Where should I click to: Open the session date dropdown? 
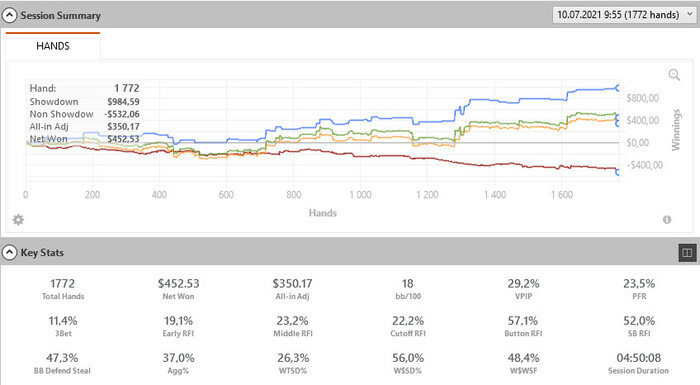click(x=624, y=15)
